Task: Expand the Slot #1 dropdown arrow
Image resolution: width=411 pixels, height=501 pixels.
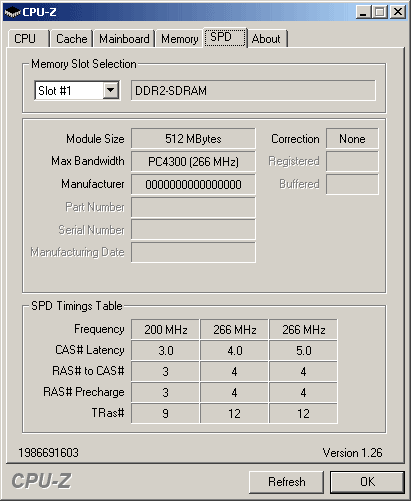Action: tap(110, 90)
